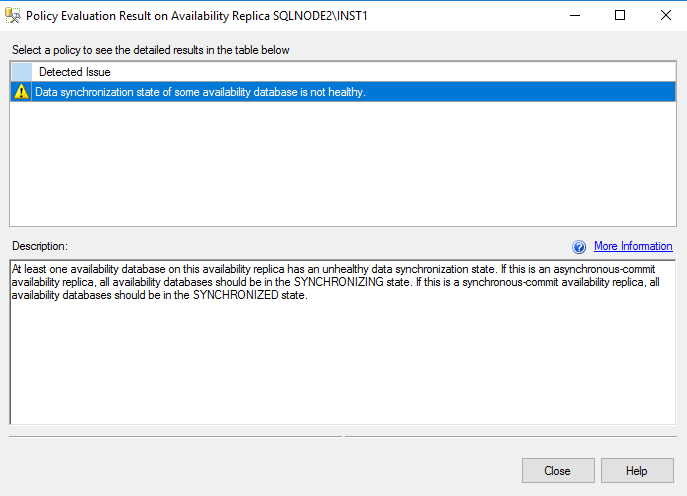Click the blue help icon beside More Information
The image size is (687, 496).
pos(579,247)
